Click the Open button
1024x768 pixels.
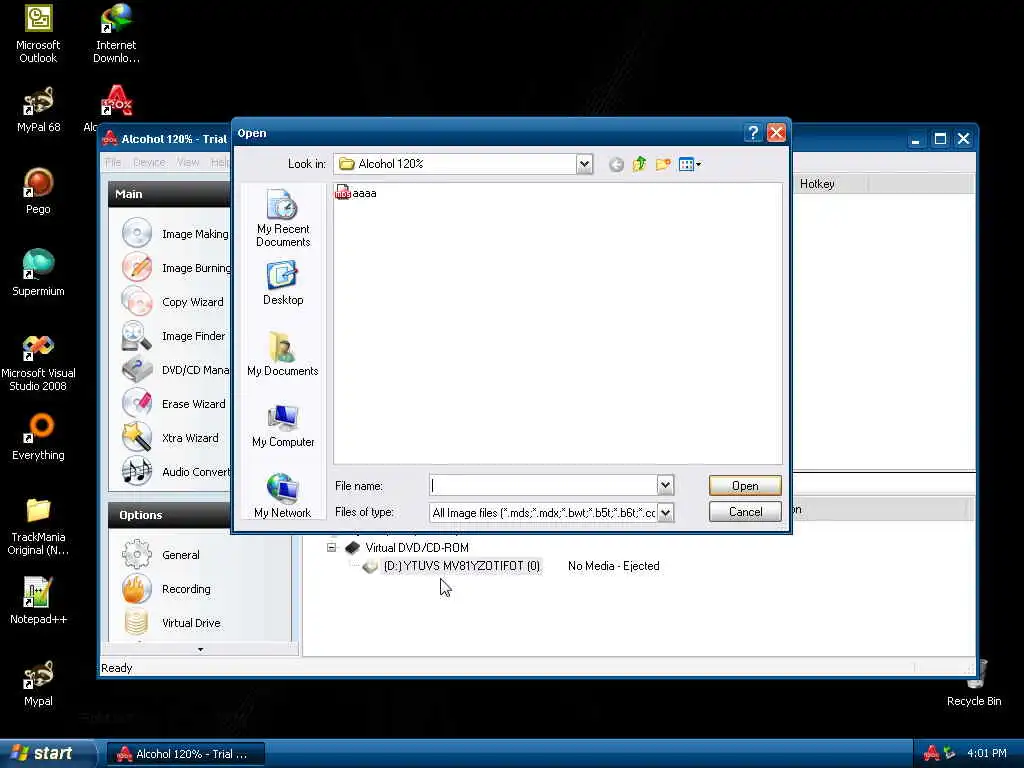[x=745, y=485]
